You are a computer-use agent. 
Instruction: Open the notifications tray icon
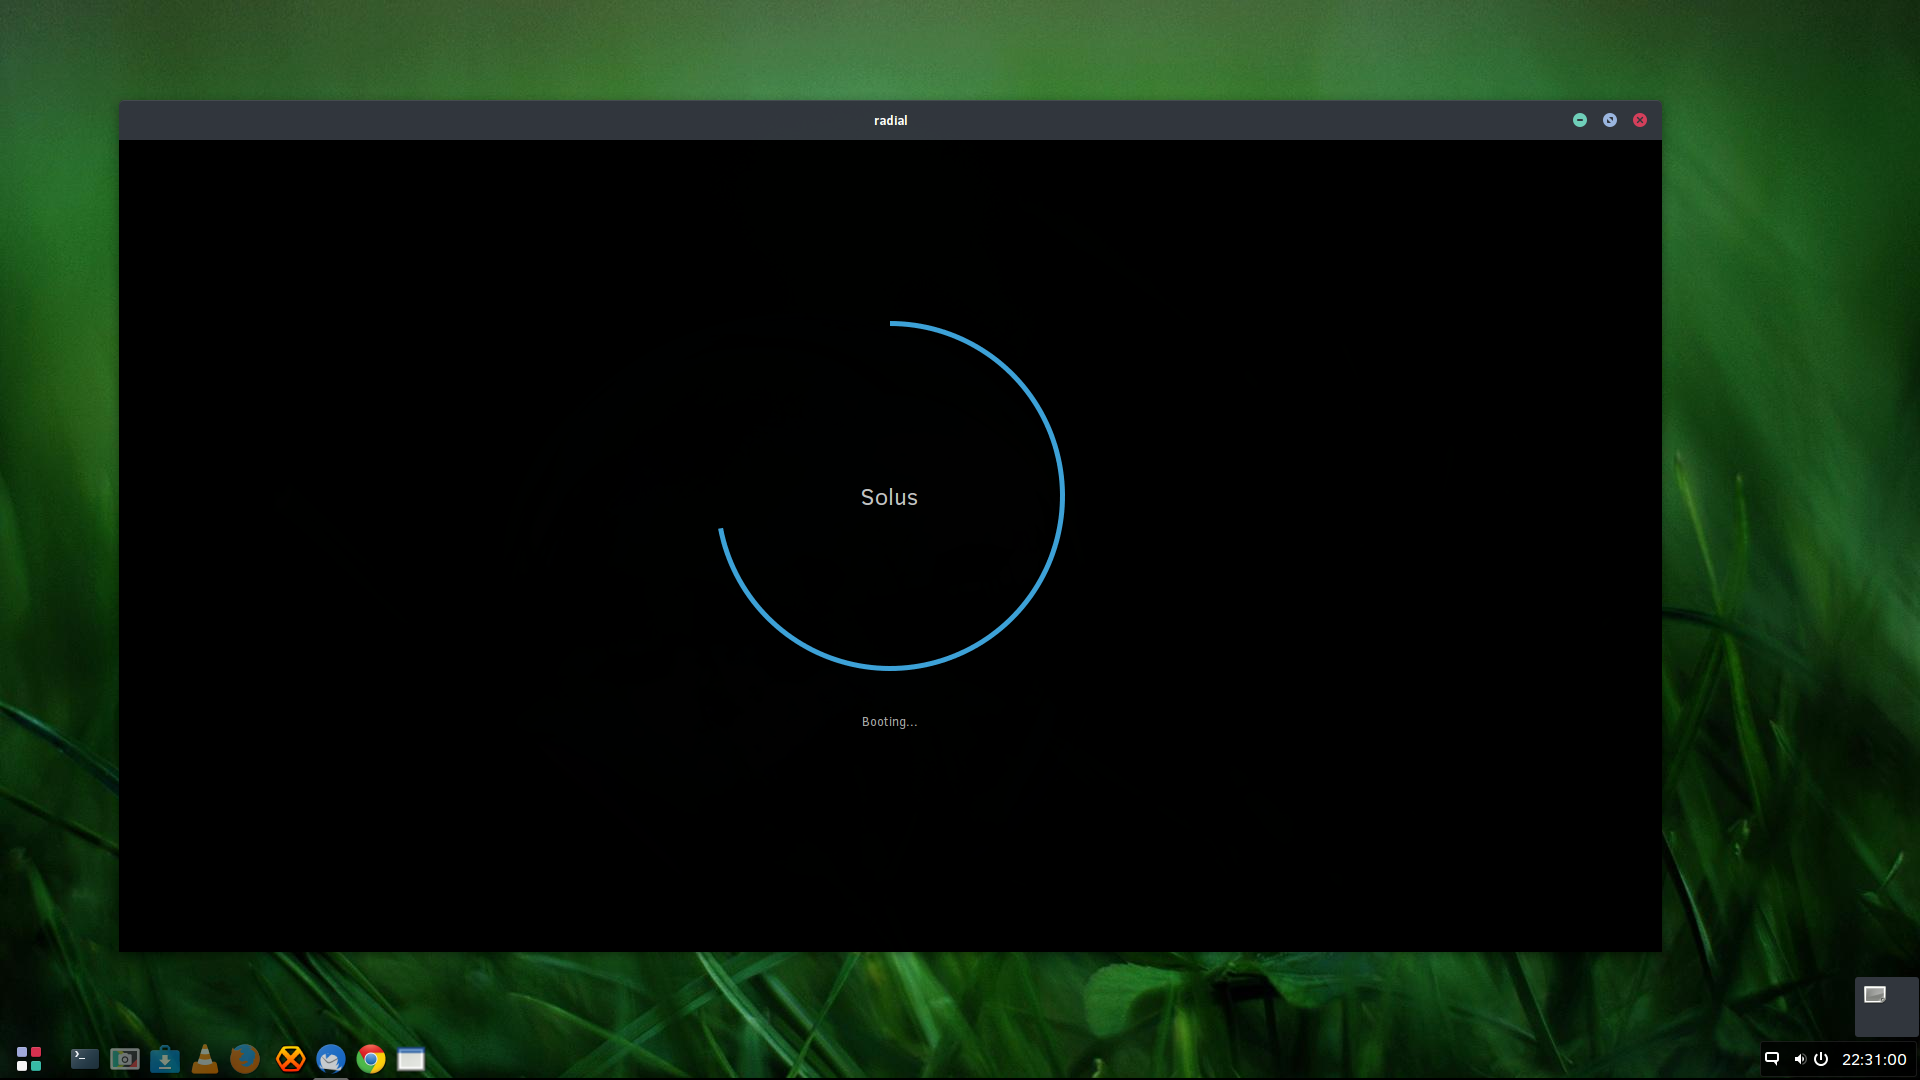pyautogui.click(x=1772, y=1059)
